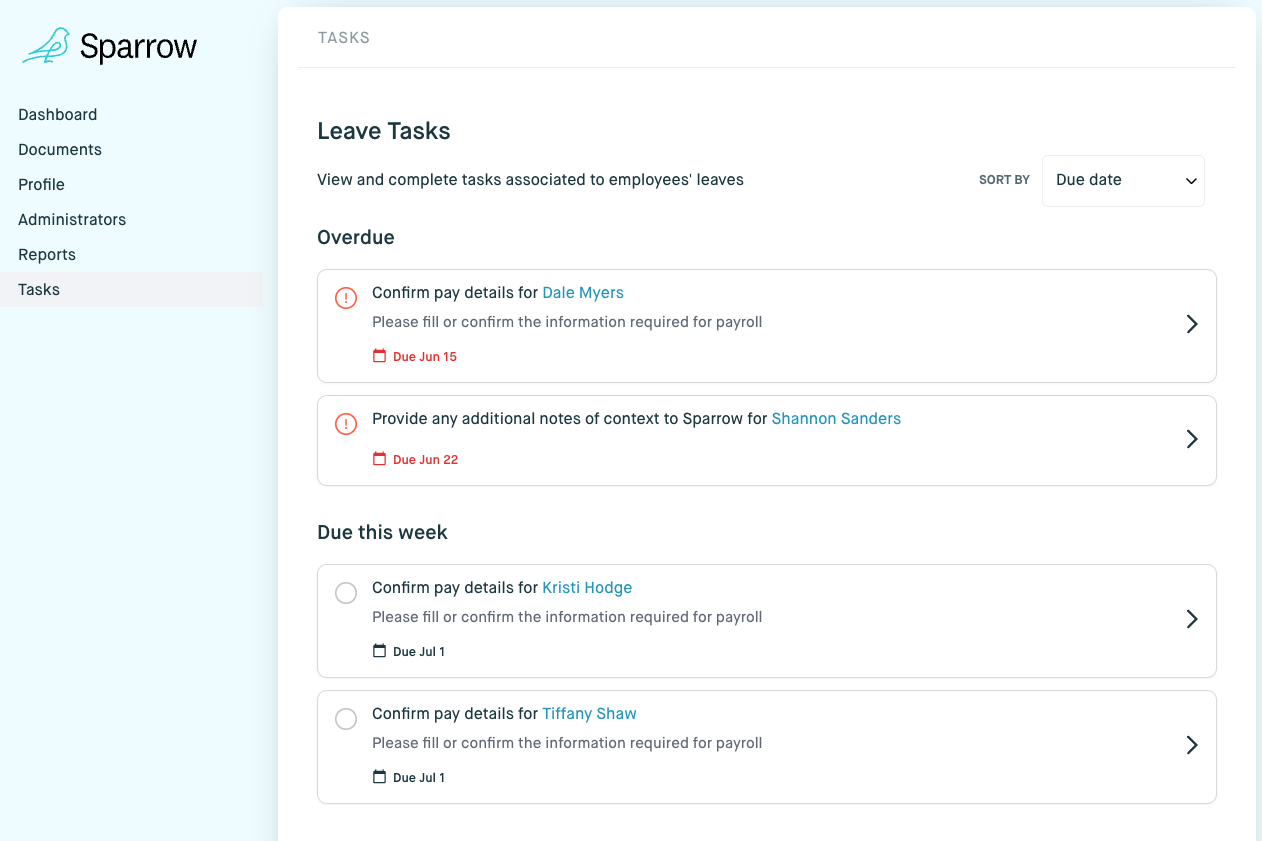Click calendar icon on Tiffany Shaw task

[379, 777]
